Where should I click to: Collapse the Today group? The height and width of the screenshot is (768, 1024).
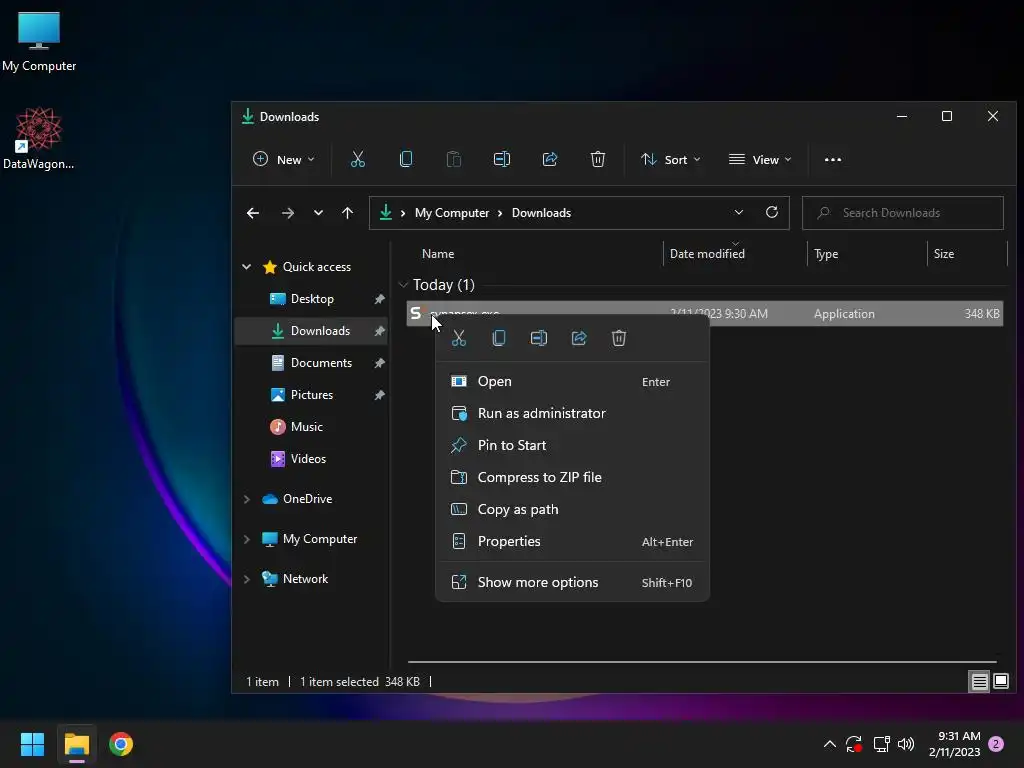point(404,285)
